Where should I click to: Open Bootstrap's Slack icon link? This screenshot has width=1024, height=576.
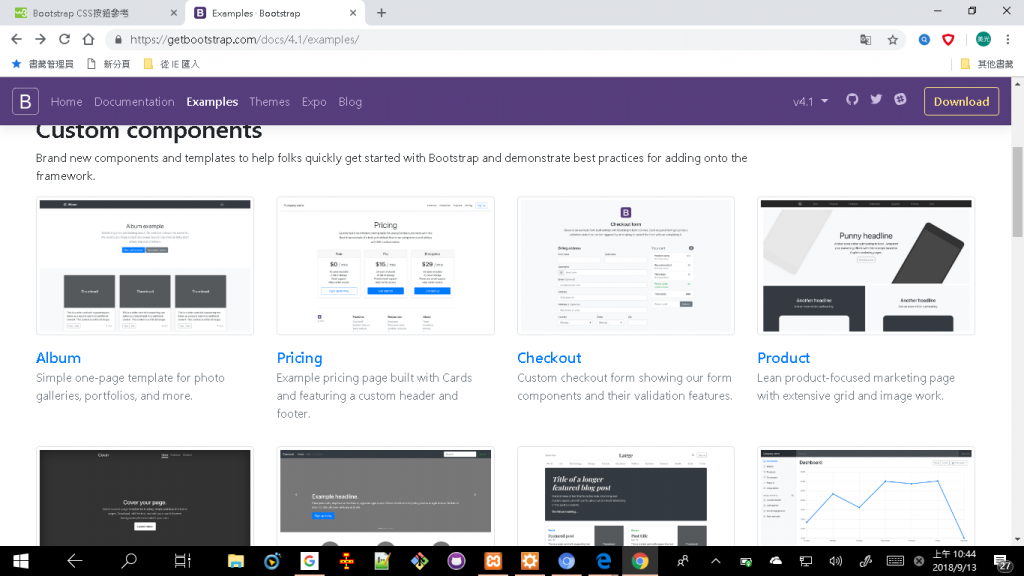[900, 99]
